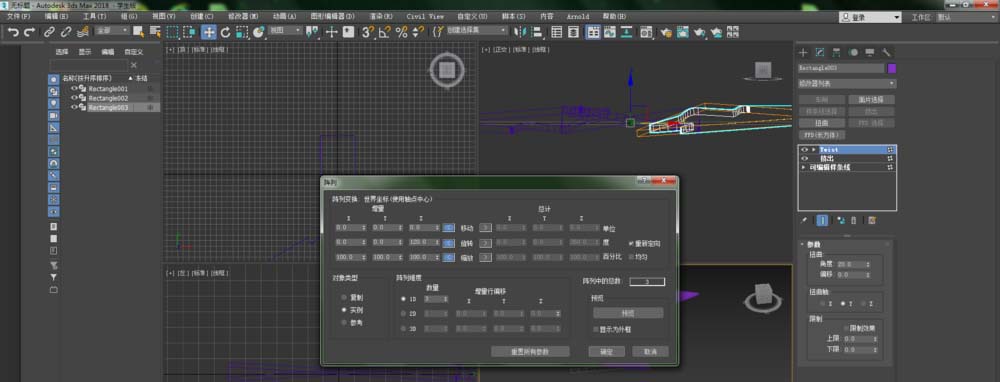Select the Unlink Selection icon
Viewport: 1000px width, 382px height.
[66, 31]
